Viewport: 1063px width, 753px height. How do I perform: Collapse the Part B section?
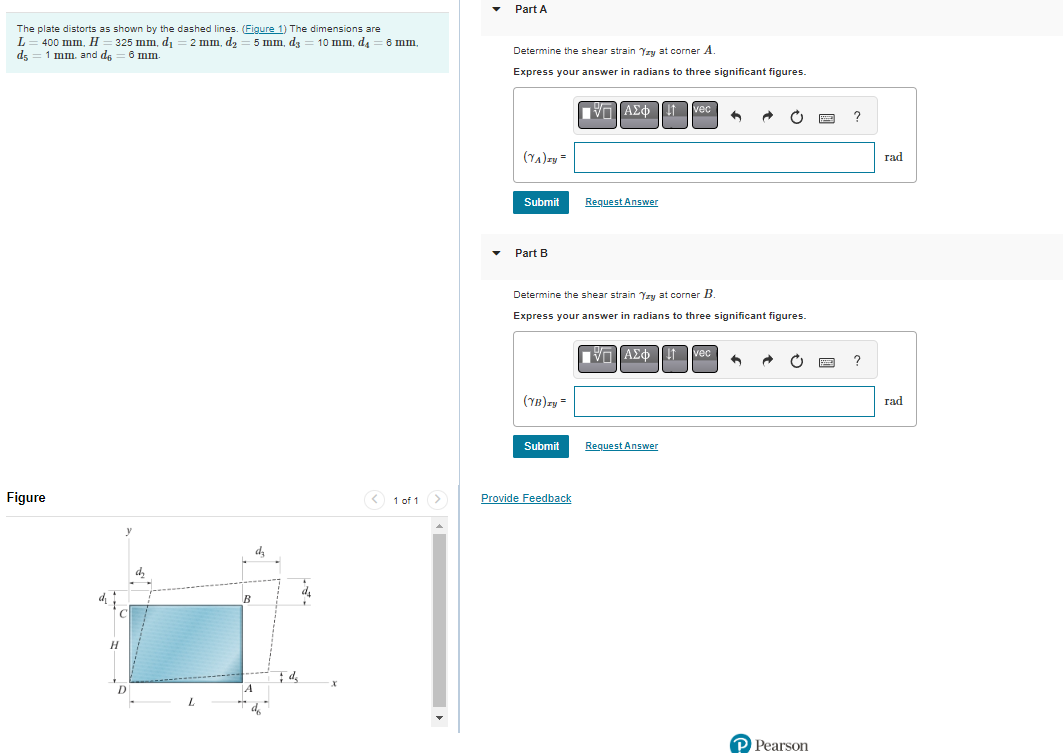(496, 253)
